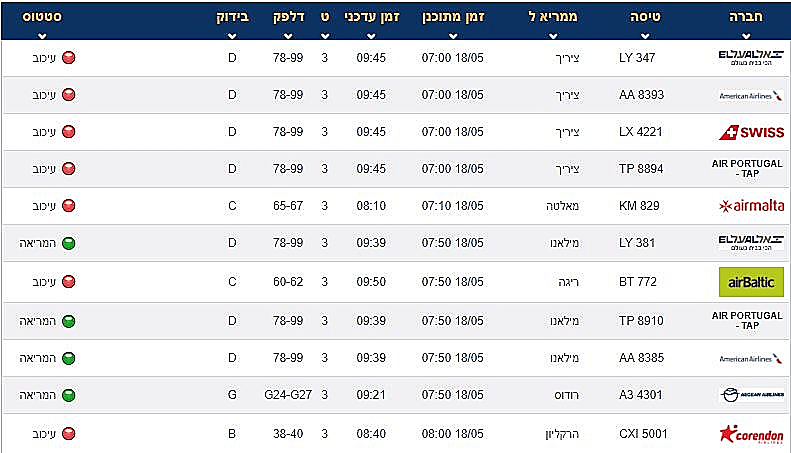Open flight number TP 8910
The height and width of the screenshot is (453, 791).
click(641, 321)
